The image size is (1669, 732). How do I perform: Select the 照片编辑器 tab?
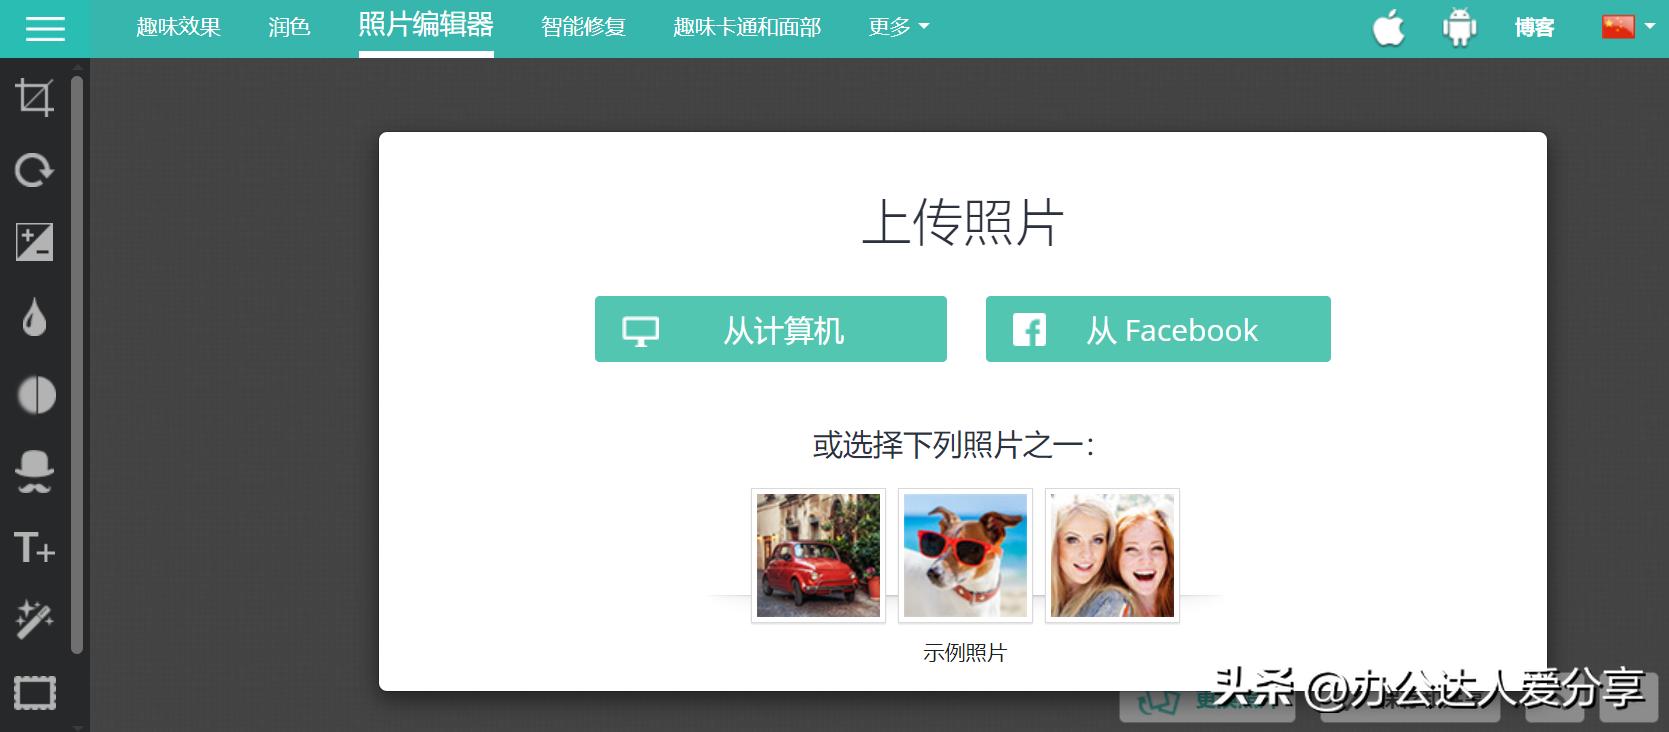pos(426,25)
